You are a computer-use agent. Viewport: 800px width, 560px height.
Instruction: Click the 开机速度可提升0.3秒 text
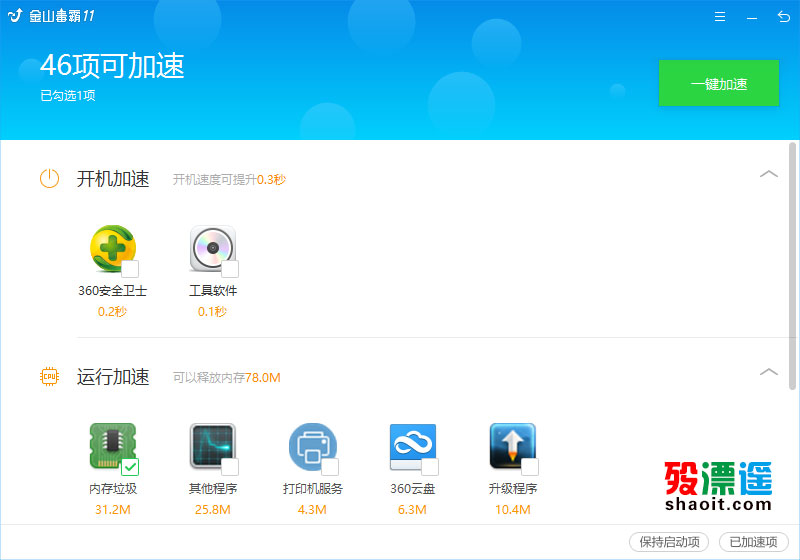(229, 180)
